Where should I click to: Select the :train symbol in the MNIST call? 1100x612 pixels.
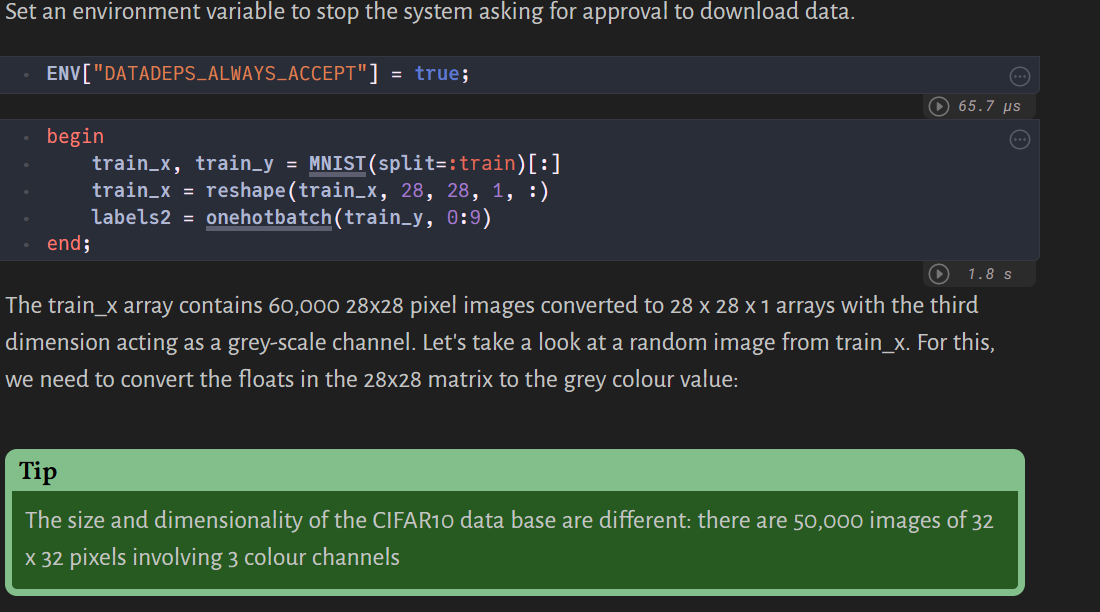[x=483, y=163]
